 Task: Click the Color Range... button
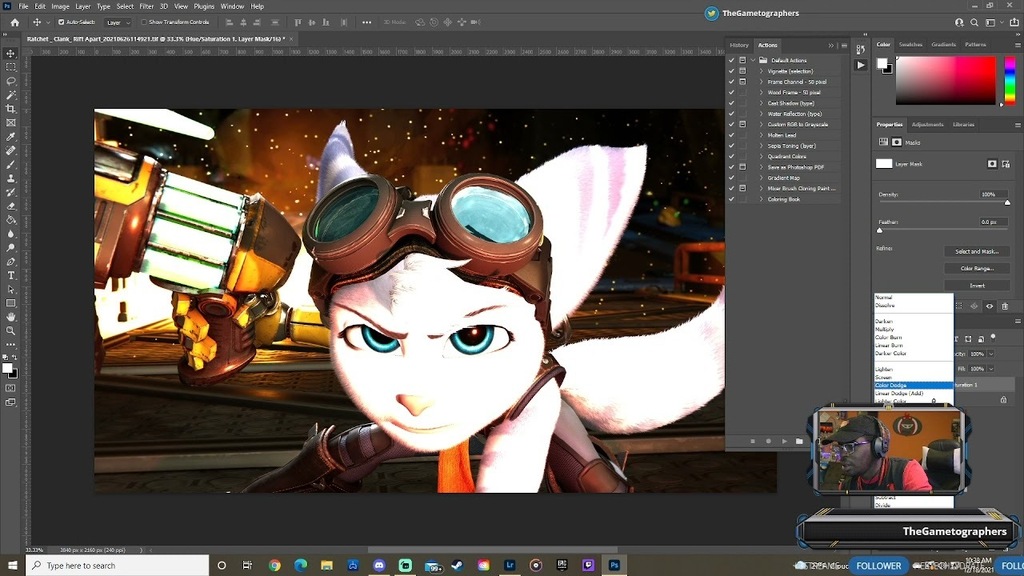tap(977, 268)
